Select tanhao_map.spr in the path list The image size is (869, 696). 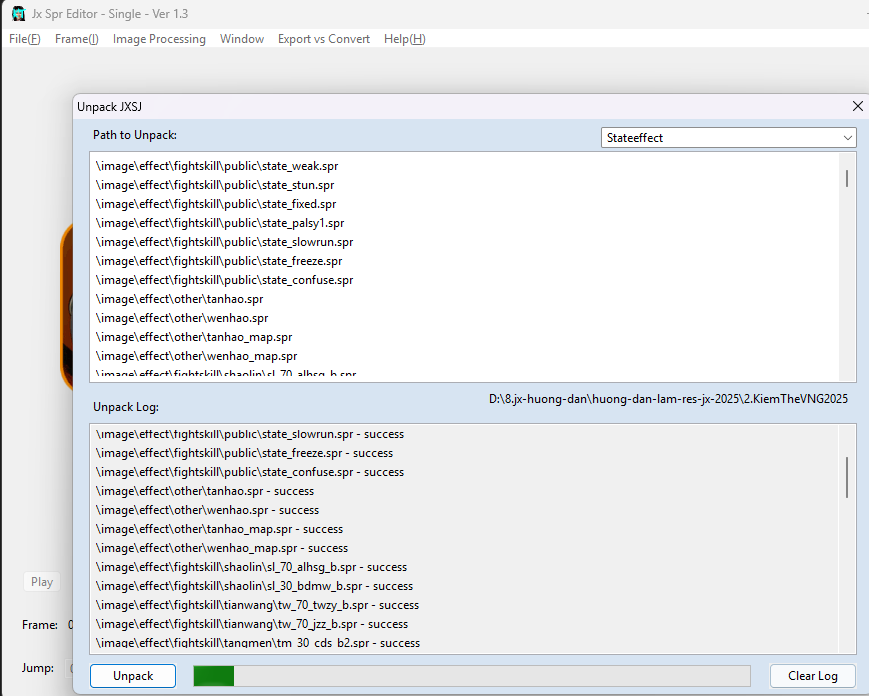coord(194,337)
